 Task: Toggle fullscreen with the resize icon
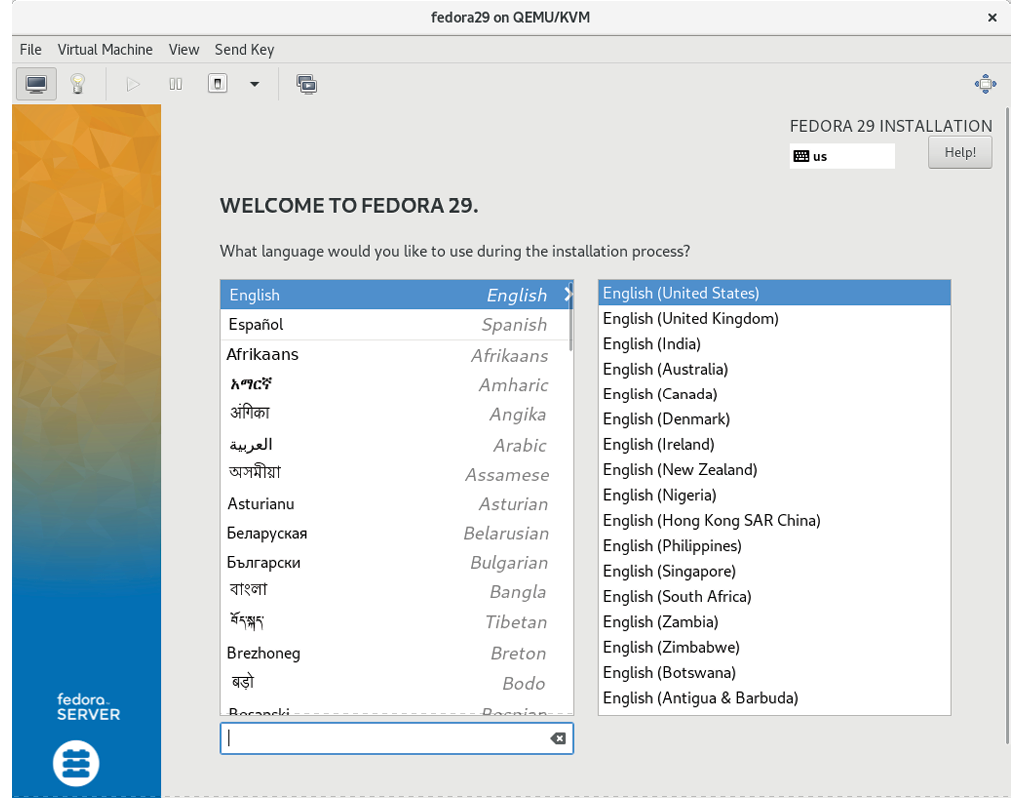[x=984, y=84]
